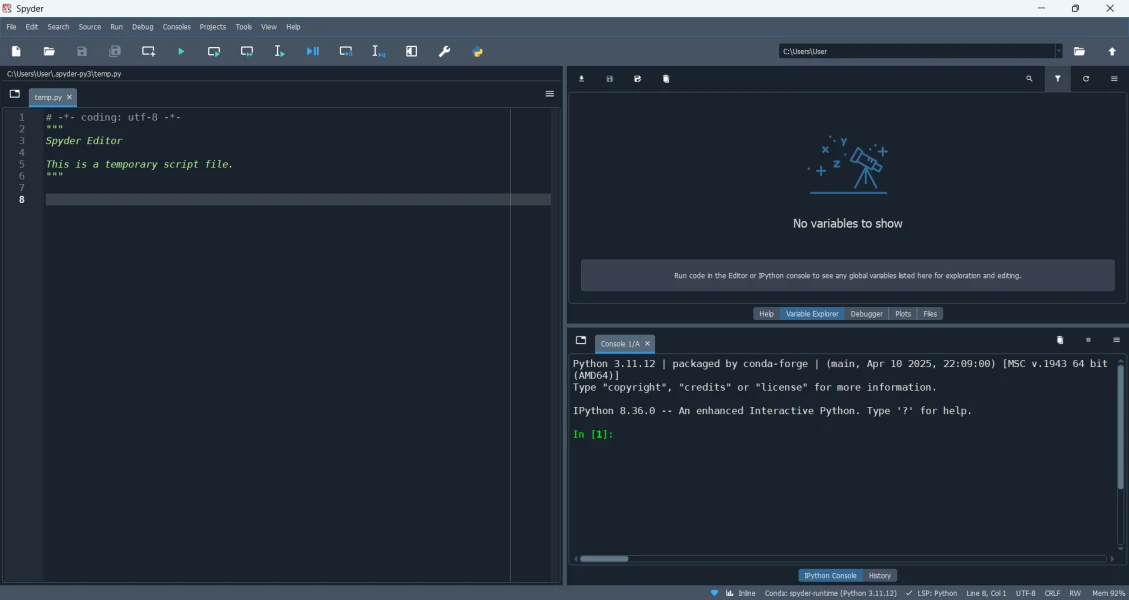Debug the current cell icon

pos(346,51)
